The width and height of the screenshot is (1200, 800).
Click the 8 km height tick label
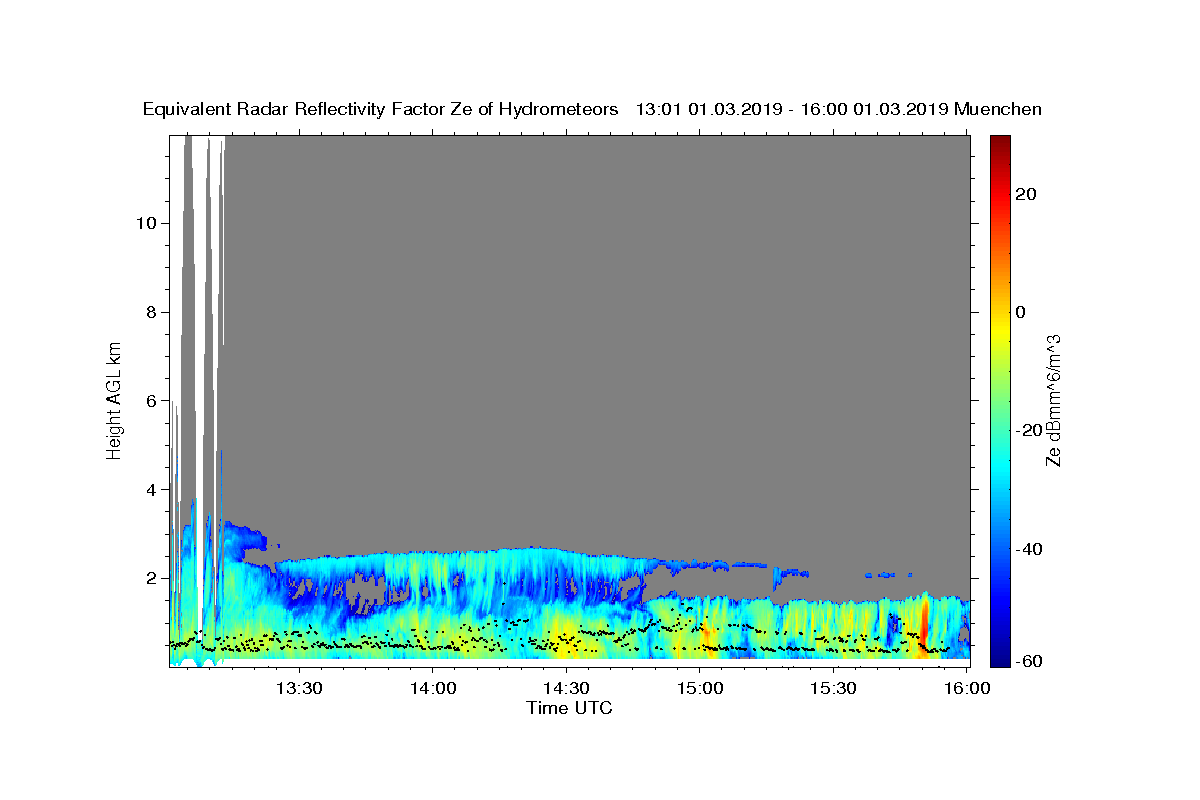pyautogui.click(x=152, y=312)
